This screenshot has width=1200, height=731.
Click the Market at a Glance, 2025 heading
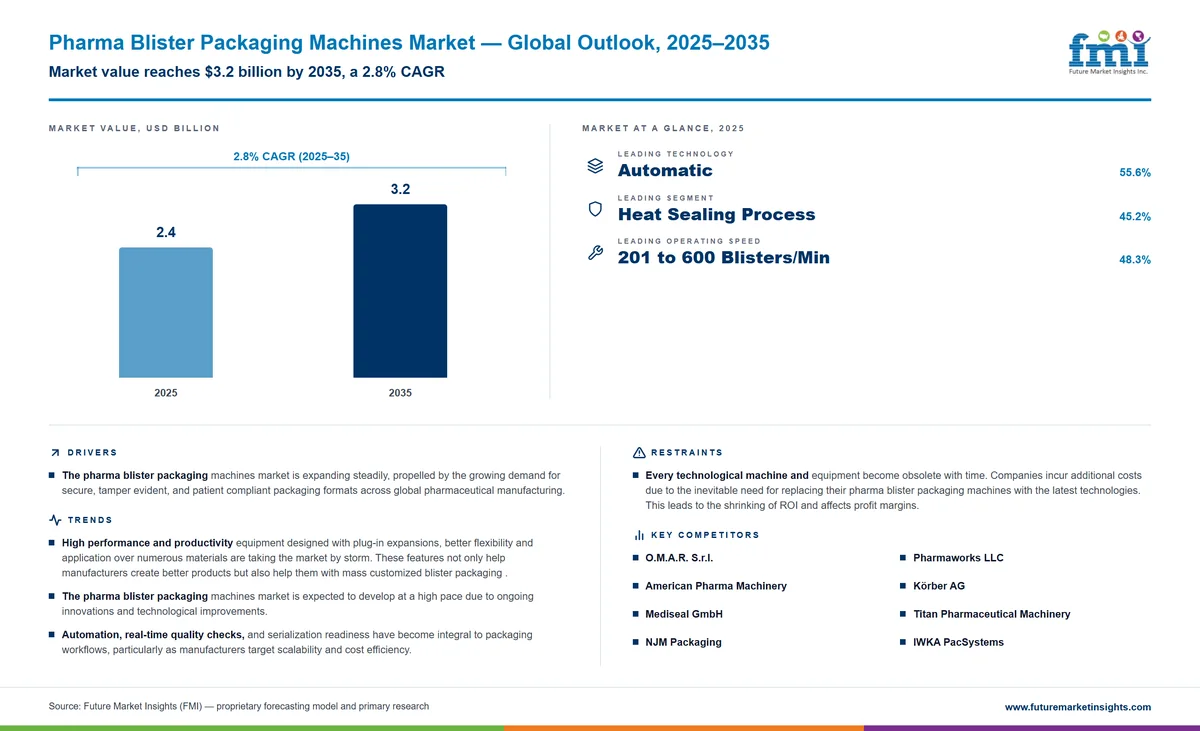663,128
